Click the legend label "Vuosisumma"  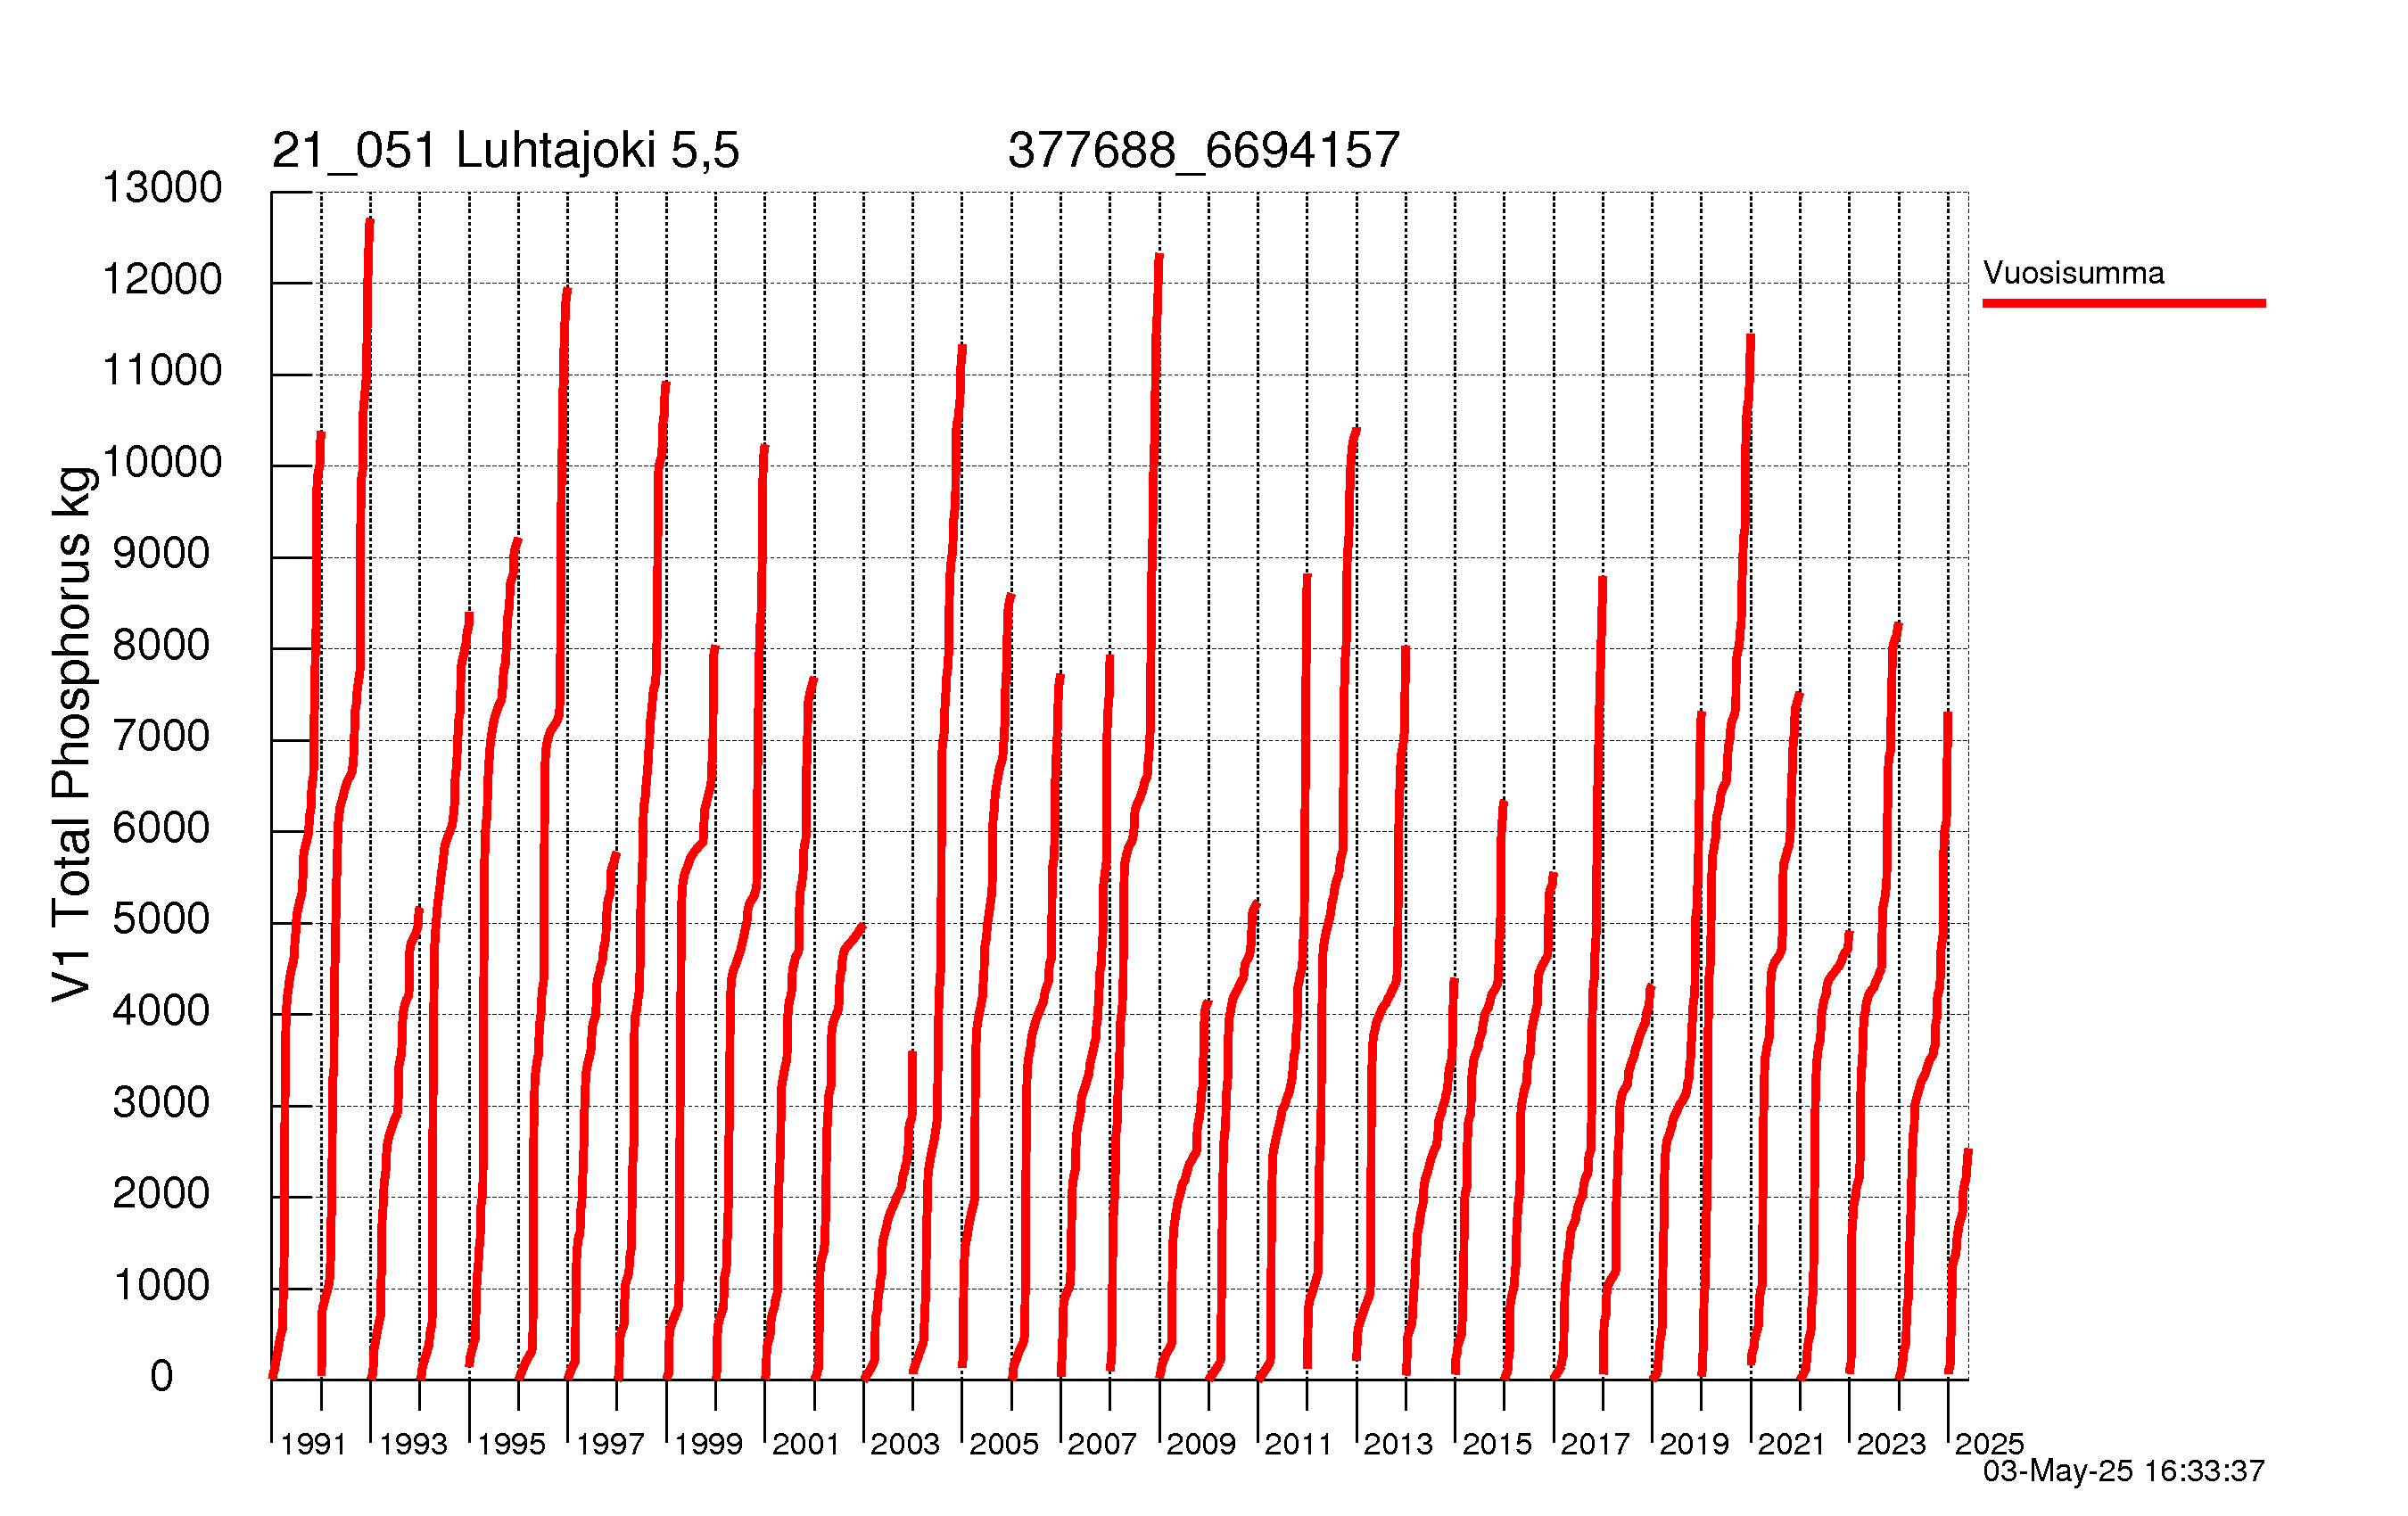click(x=2073, y=273)
